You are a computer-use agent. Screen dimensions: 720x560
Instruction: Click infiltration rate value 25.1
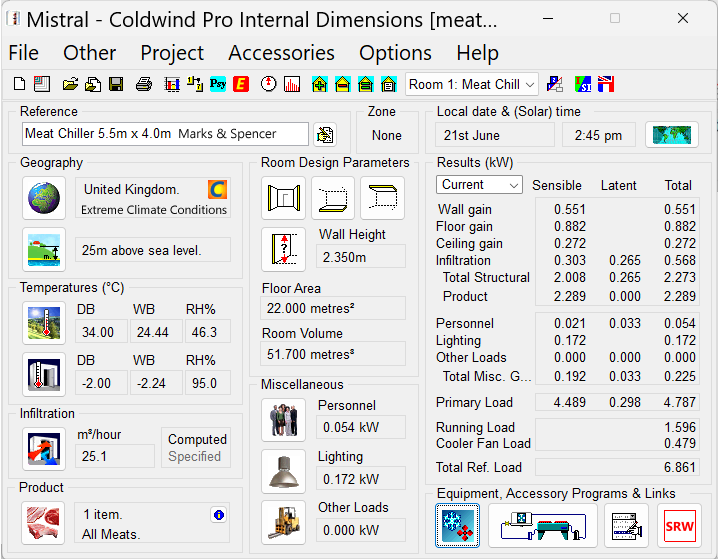point(115,456)
